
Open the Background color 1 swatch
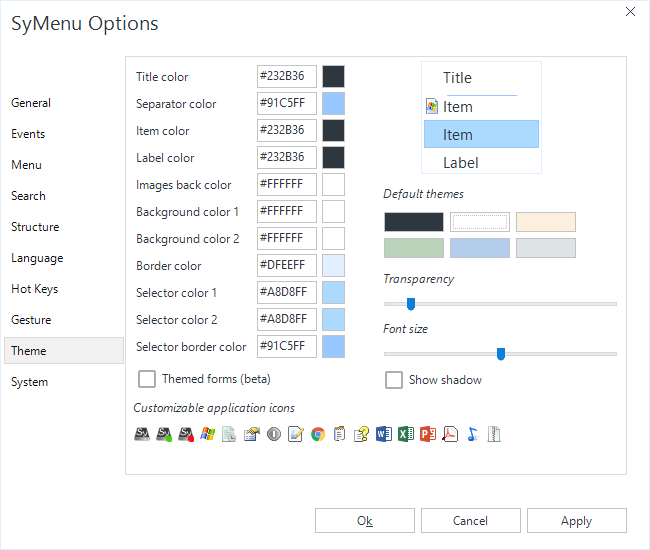click(333, 211)
